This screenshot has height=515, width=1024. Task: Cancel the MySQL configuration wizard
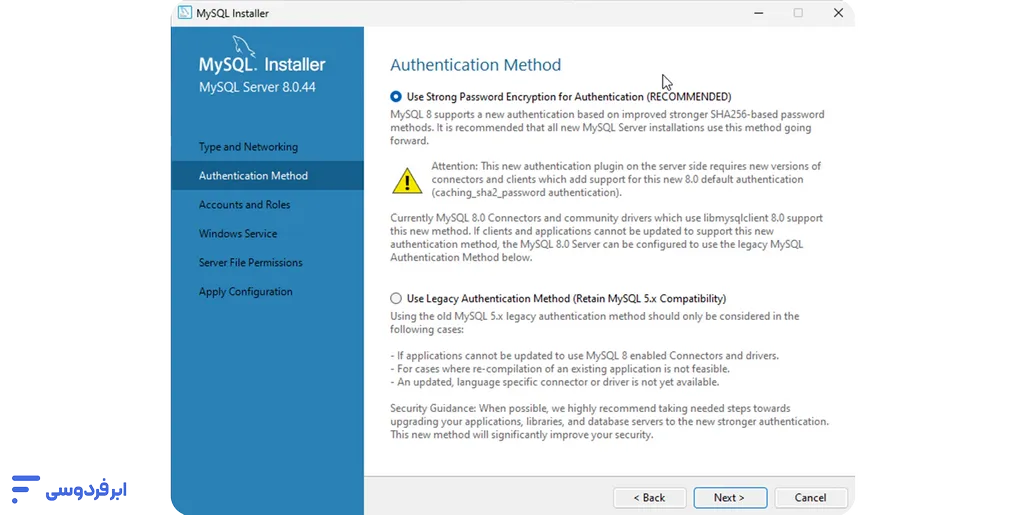pyautogui.click(x=810, y=497)
